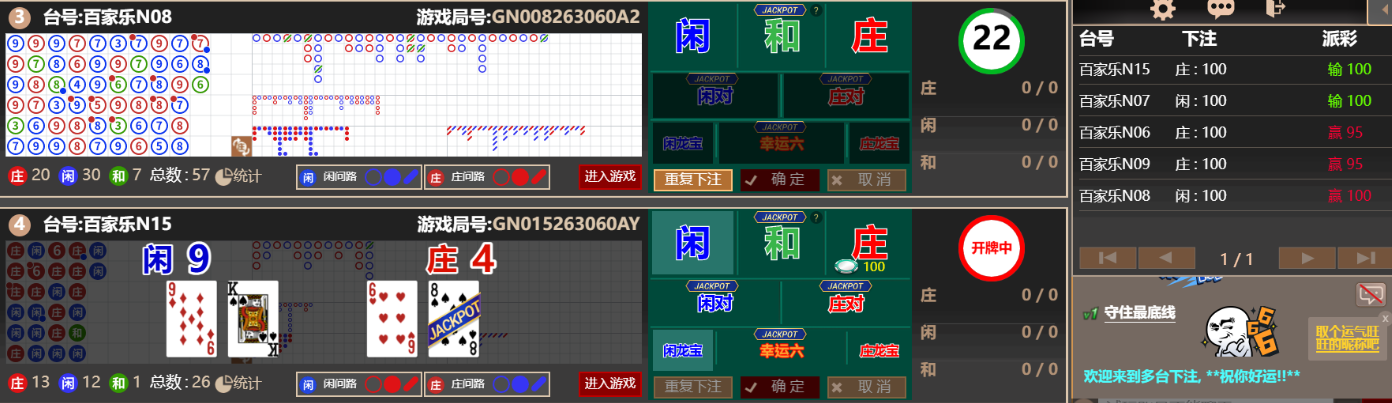Open 统计 statistics for table N08
The image size is (1392, 403).
[238, 176]
